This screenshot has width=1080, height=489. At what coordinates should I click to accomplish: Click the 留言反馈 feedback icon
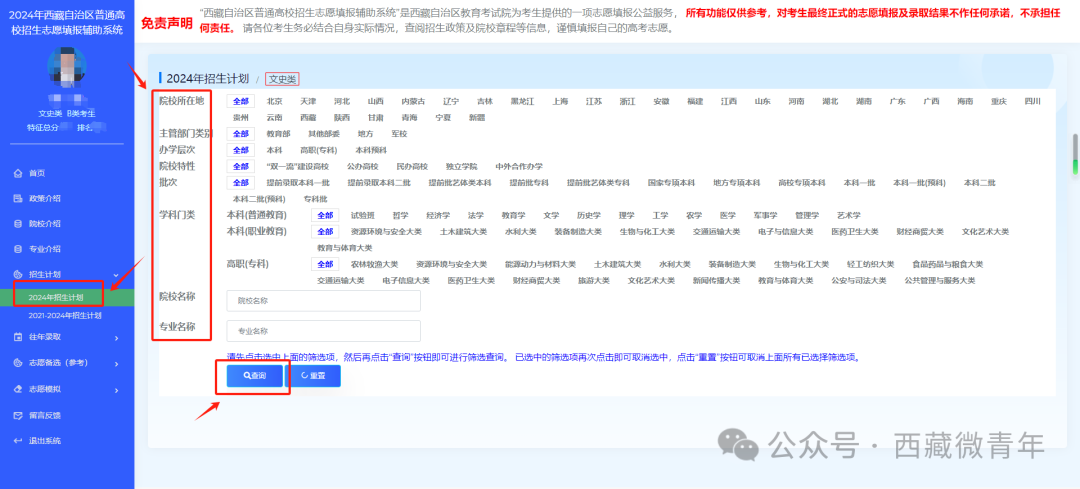click(x=17, y=415)
